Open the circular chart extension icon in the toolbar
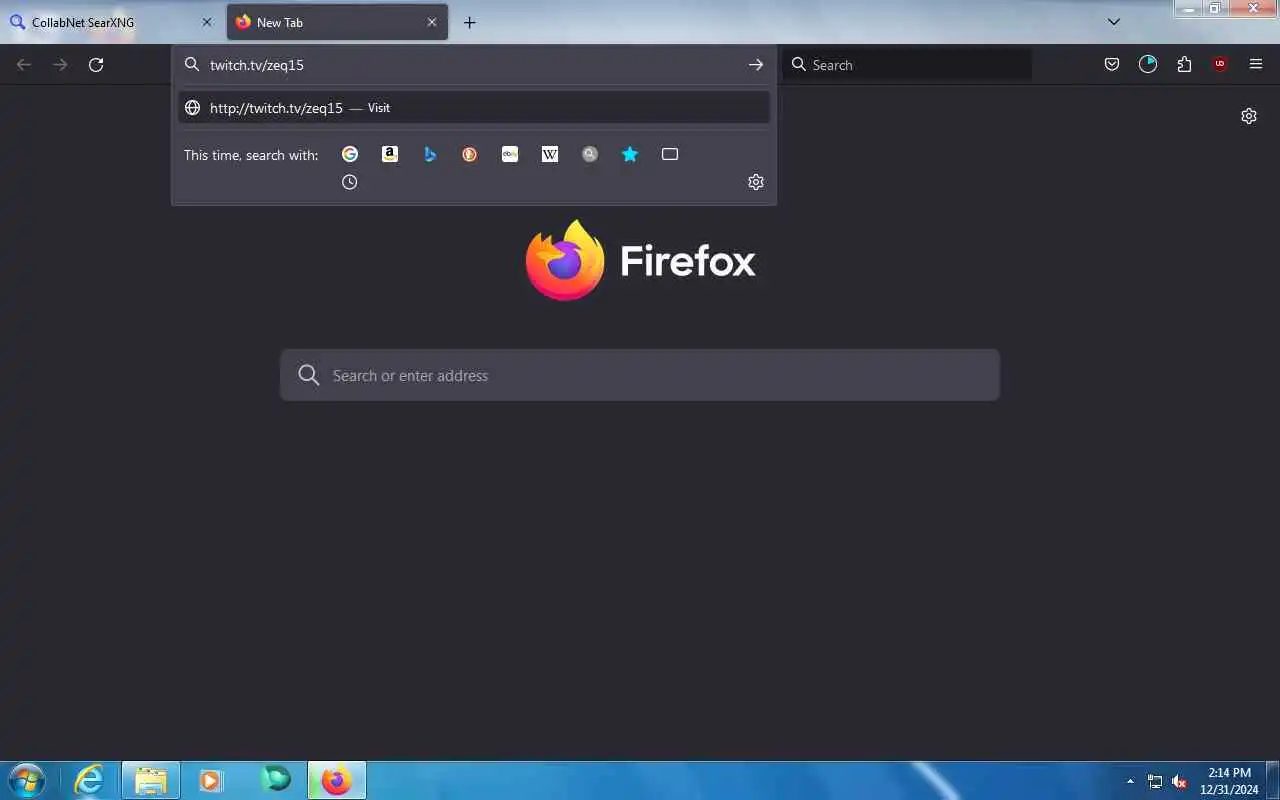The image size is (1280, 800). click(x=1148, y=65)
